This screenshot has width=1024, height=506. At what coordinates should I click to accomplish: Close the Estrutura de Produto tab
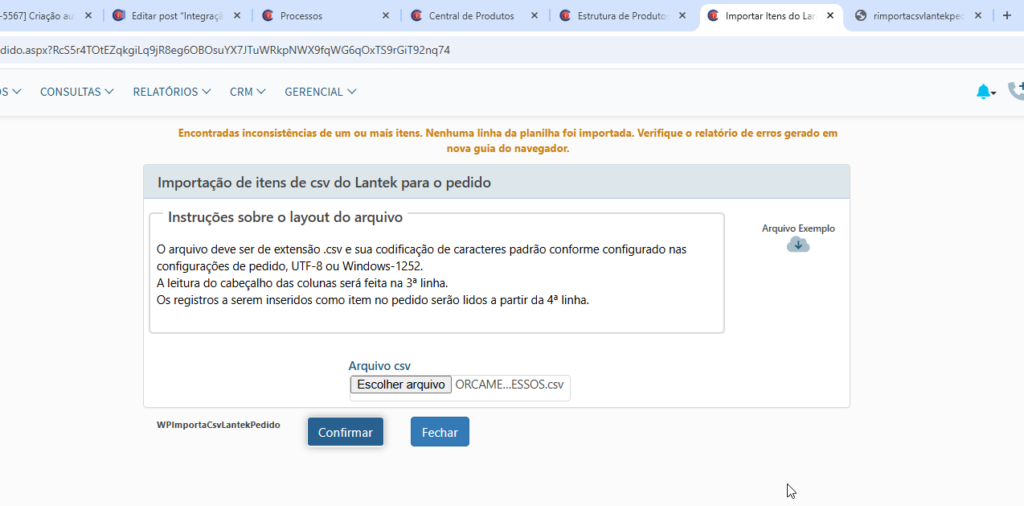click(682, 16)
